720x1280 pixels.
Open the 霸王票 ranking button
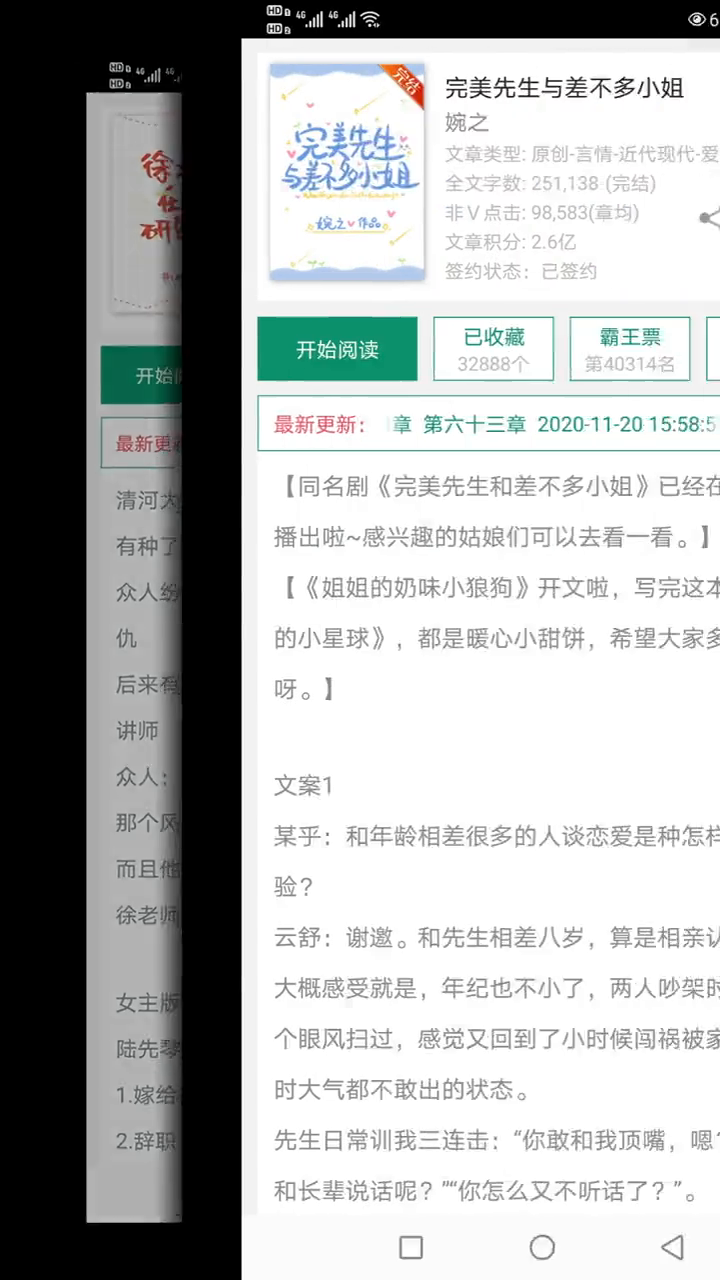pyautogui.click(x=630, y=349)
